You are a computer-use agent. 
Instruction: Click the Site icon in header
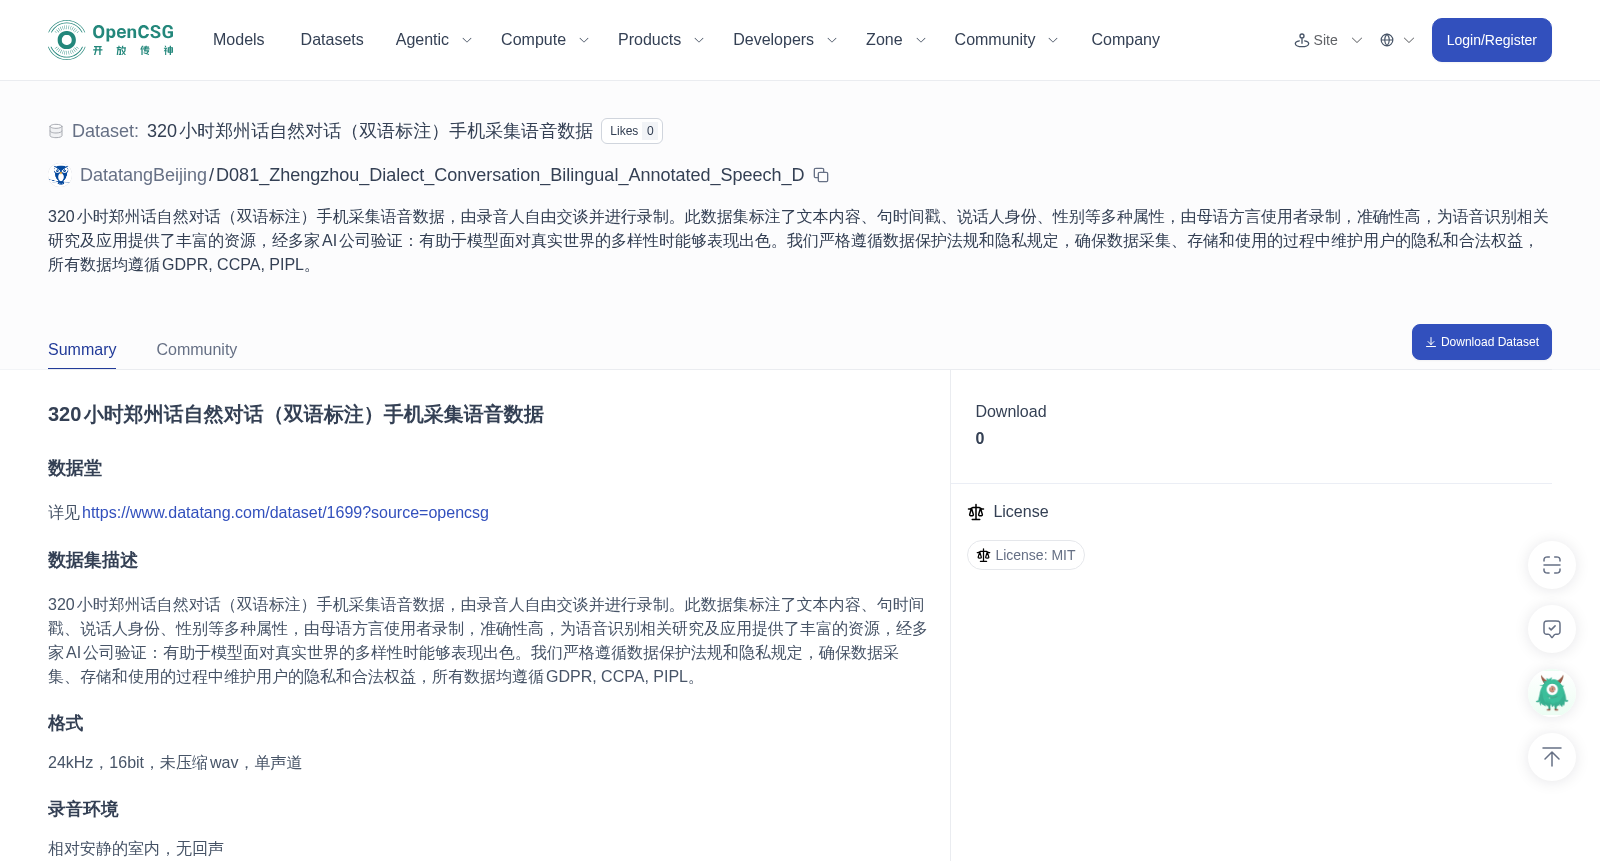coord(1302,40)
